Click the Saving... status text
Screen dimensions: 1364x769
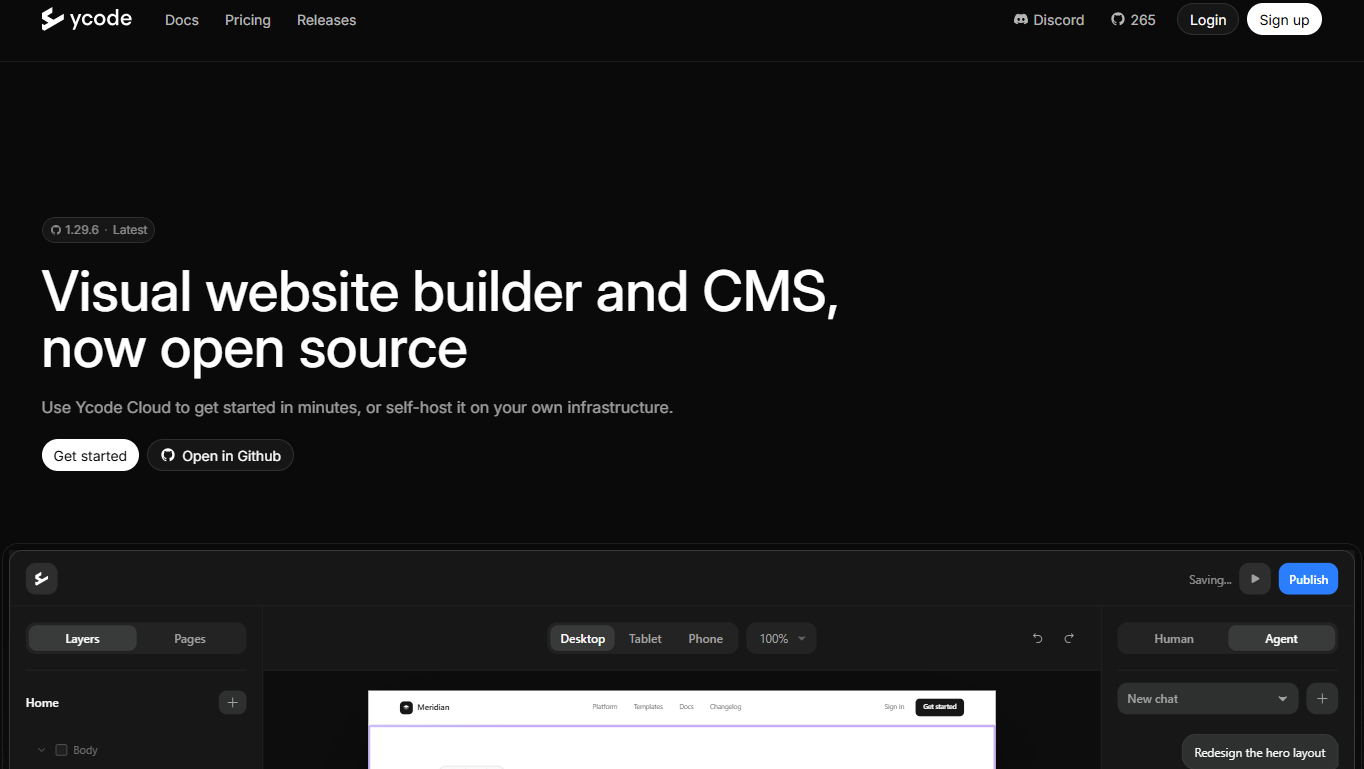1210,580
